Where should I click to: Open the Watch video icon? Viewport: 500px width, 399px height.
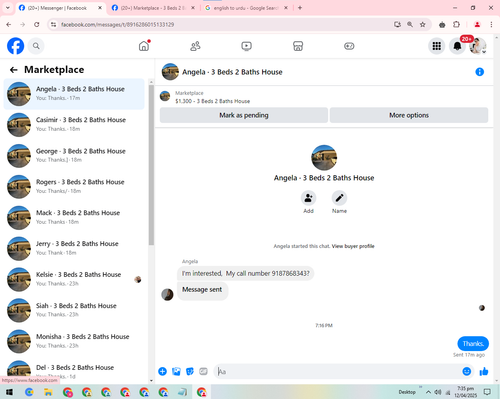click(x=246, y=46)
